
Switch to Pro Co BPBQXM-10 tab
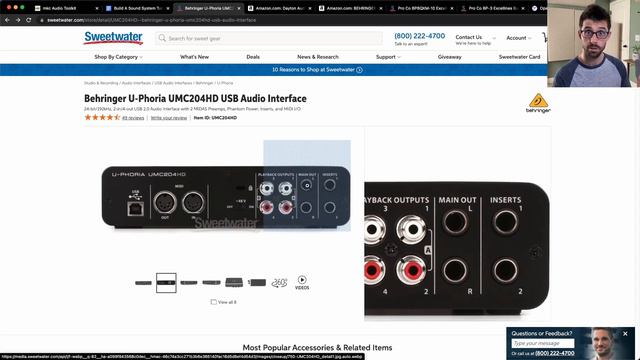(x=420, y=8)
